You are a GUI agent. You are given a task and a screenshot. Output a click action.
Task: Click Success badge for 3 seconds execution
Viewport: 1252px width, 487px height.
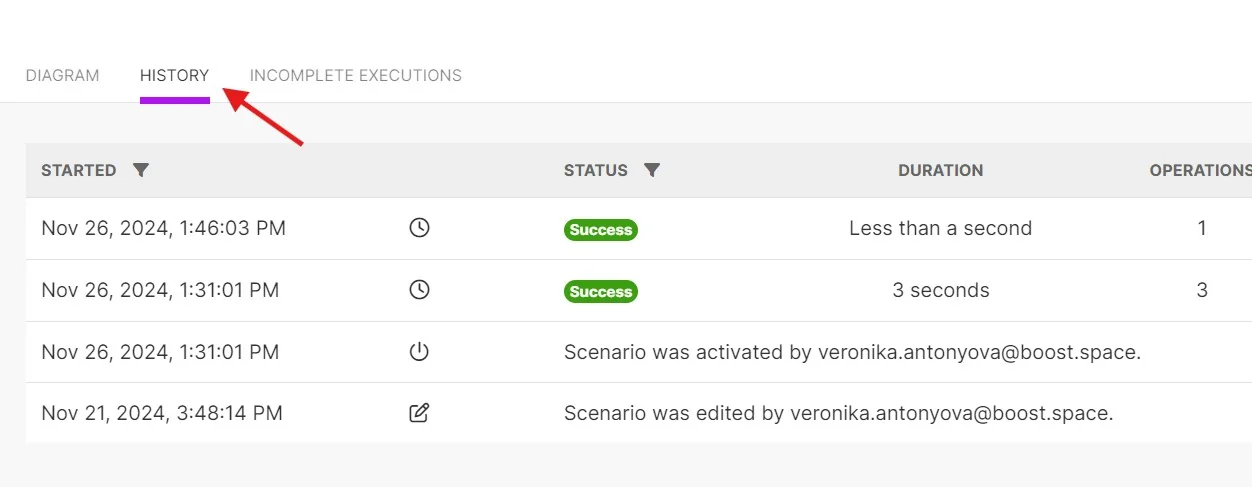click(601, 292)
